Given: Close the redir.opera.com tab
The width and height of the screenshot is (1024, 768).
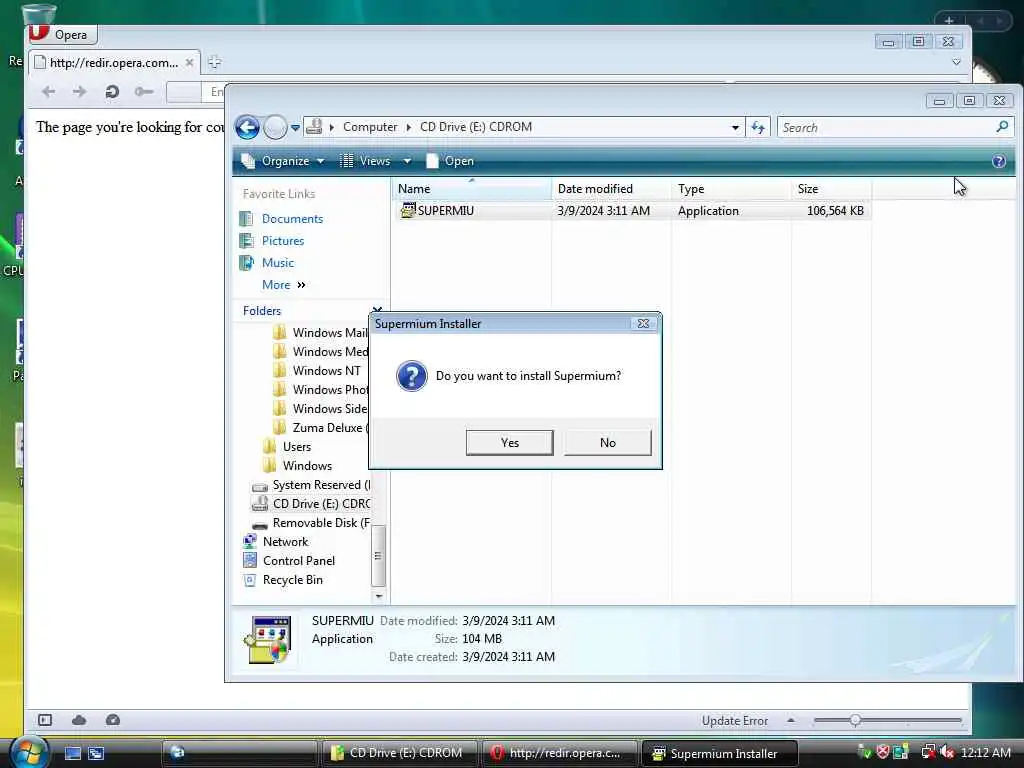Looking at the screenshot, I should click(x=189, y=63).
